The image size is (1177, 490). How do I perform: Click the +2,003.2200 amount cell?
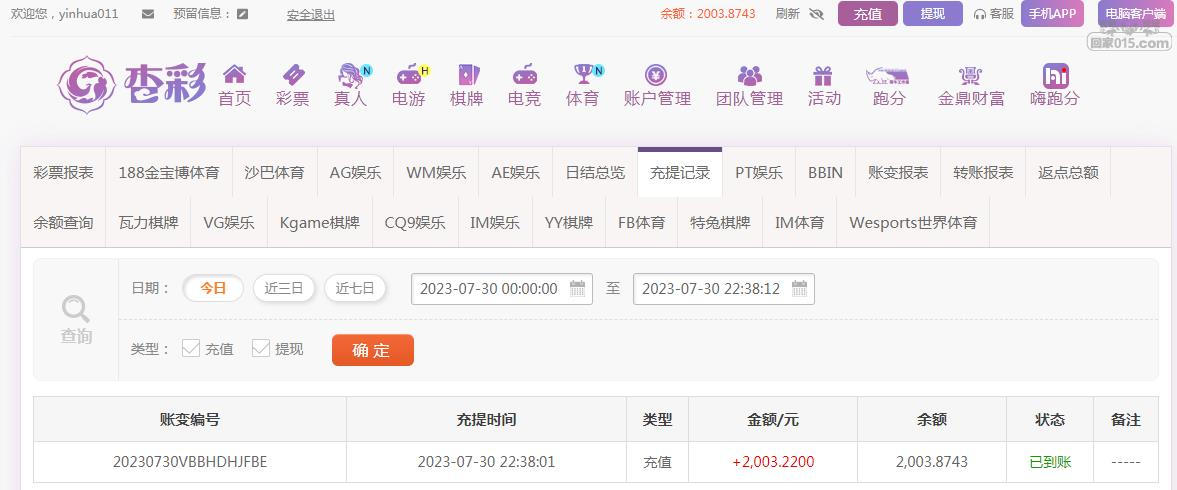click(x=773, y=462)
